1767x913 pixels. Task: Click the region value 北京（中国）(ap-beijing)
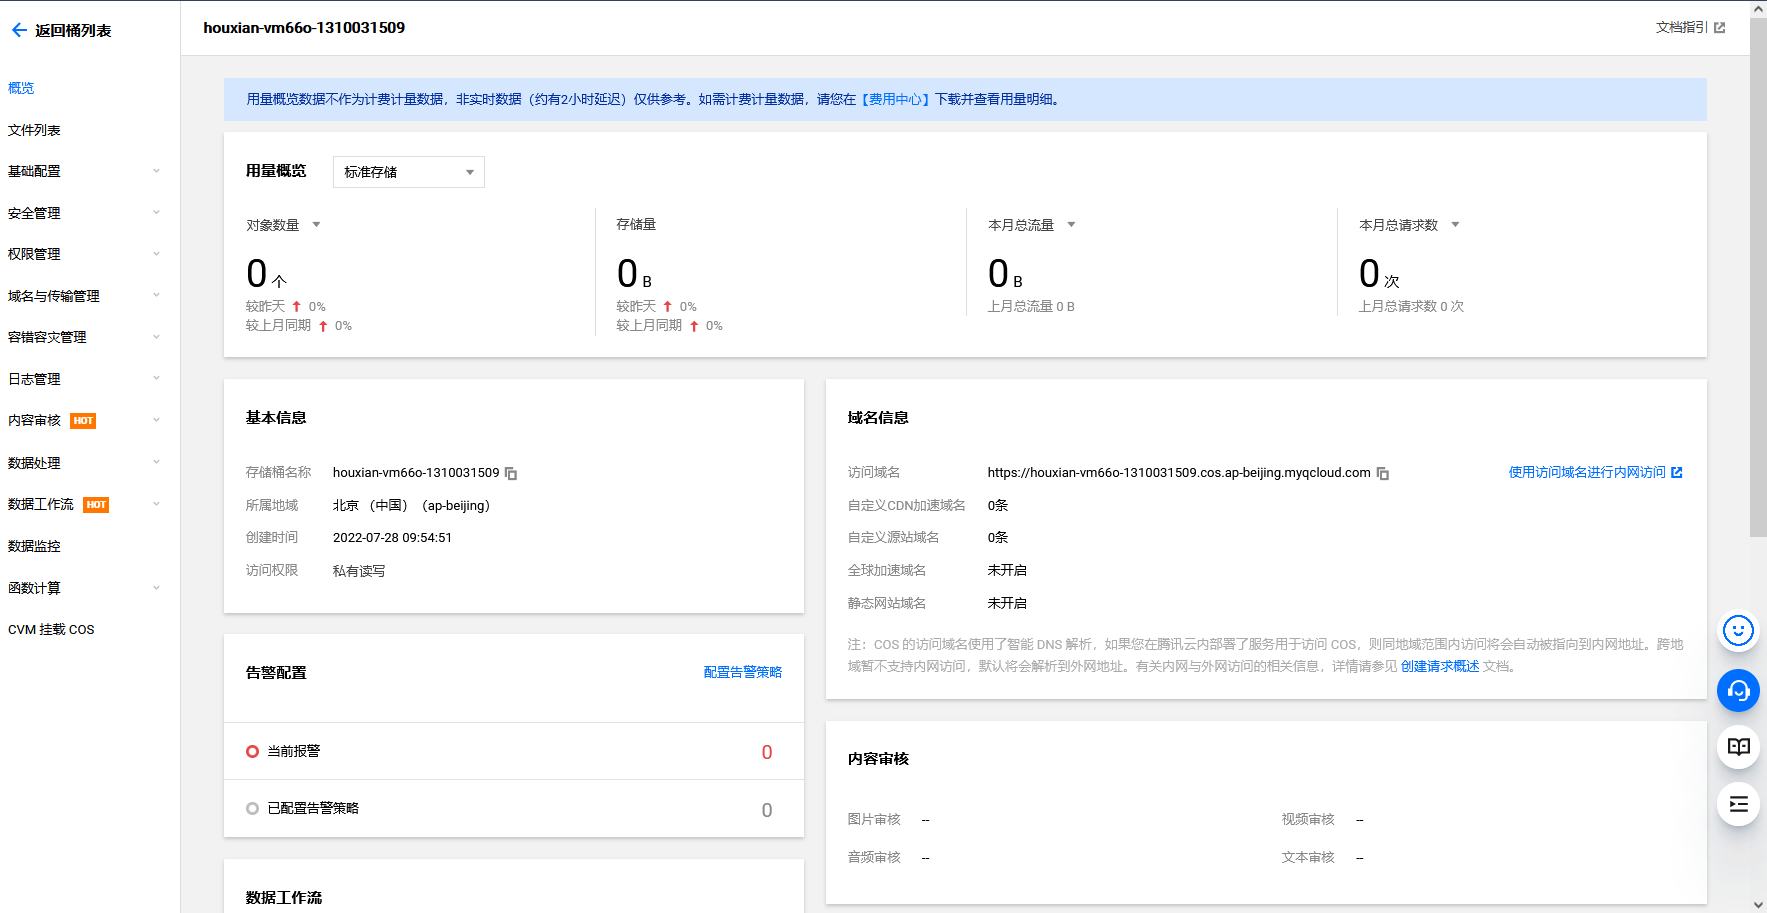(411, 506)
